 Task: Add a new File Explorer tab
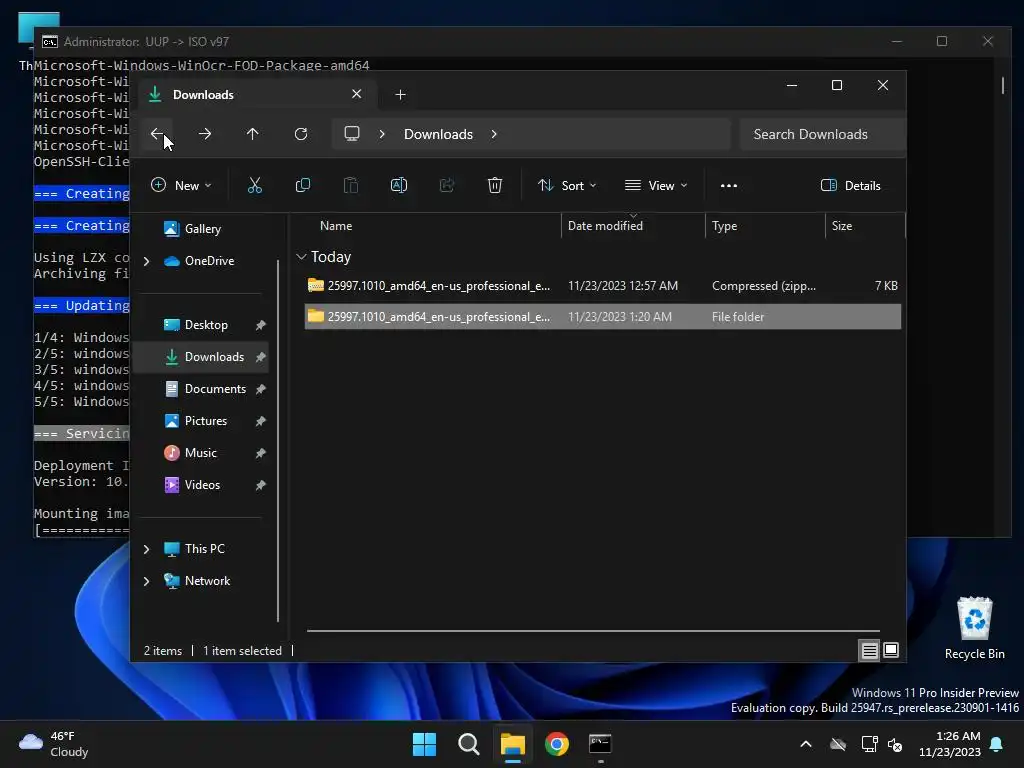click(x=400, y=95)
